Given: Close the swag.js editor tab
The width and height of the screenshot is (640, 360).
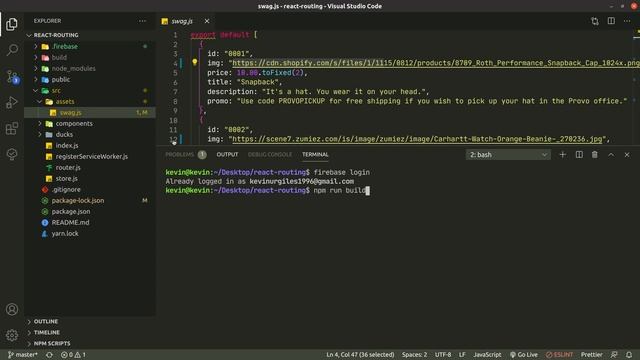Looking at the screenshot, I should (207, 21).
